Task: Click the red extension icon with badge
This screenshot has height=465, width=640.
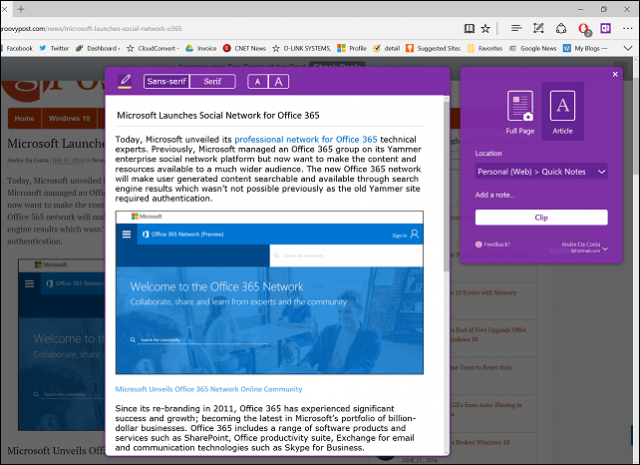Action: click(584, 29)
